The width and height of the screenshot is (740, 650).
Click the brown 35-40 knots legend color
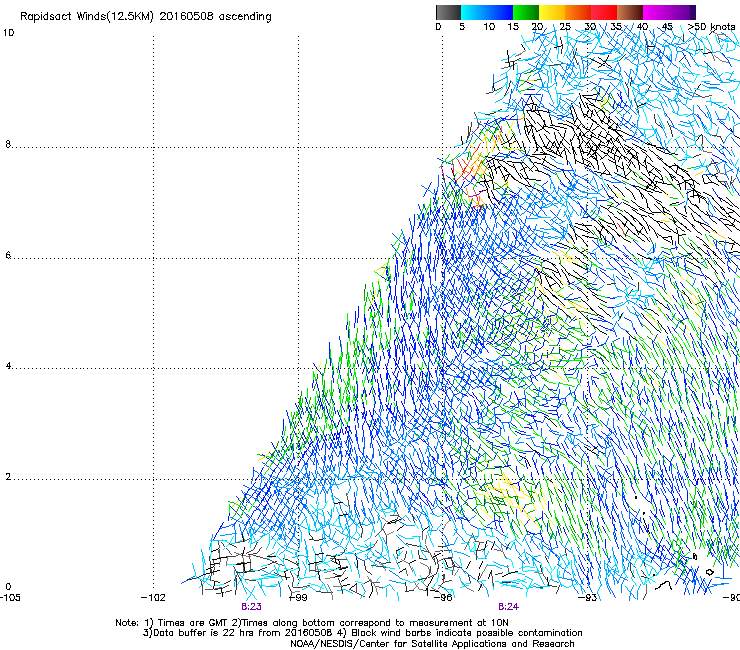pos(630,12)
